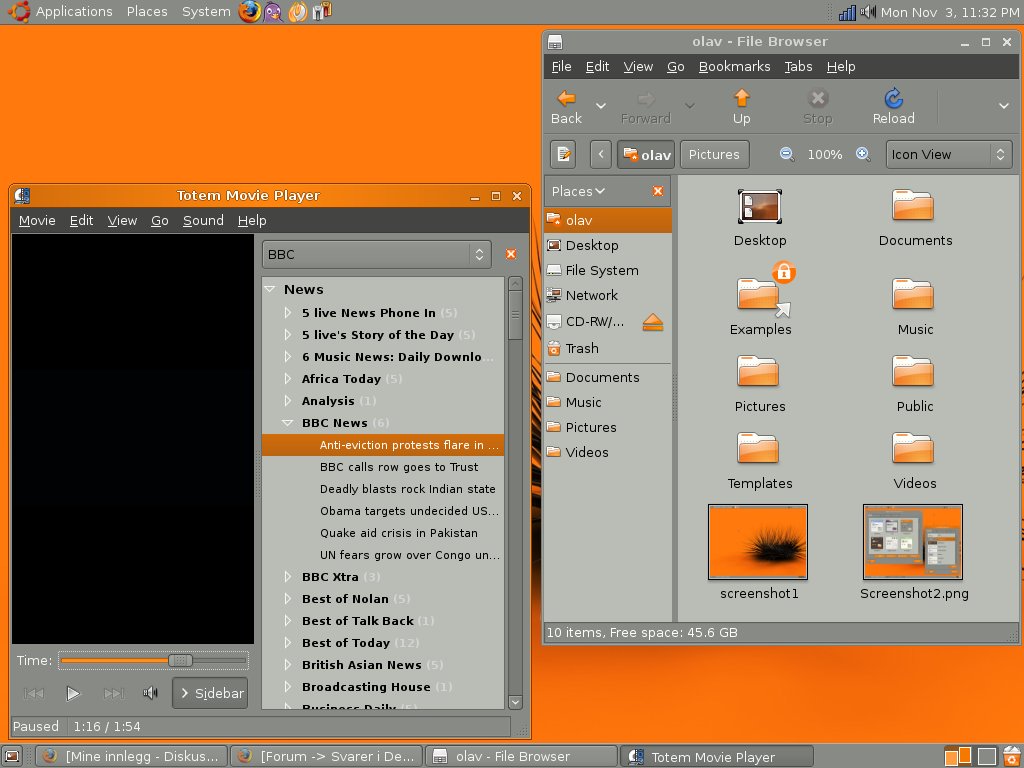Open the Tabs menu in File Browser
1024x768 pixels.
click(798, 67)
